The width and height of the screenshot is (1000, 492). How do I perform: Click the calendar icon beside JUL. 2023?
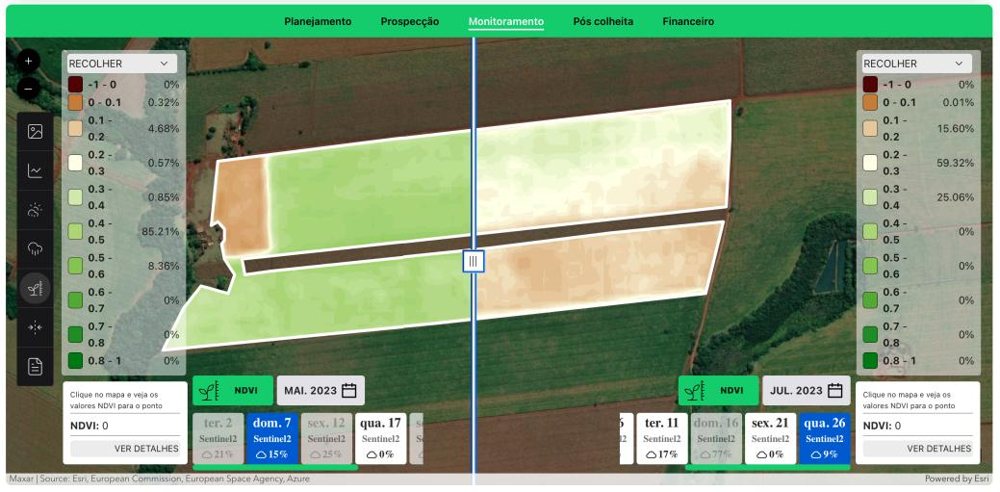[x=835, y=391]
